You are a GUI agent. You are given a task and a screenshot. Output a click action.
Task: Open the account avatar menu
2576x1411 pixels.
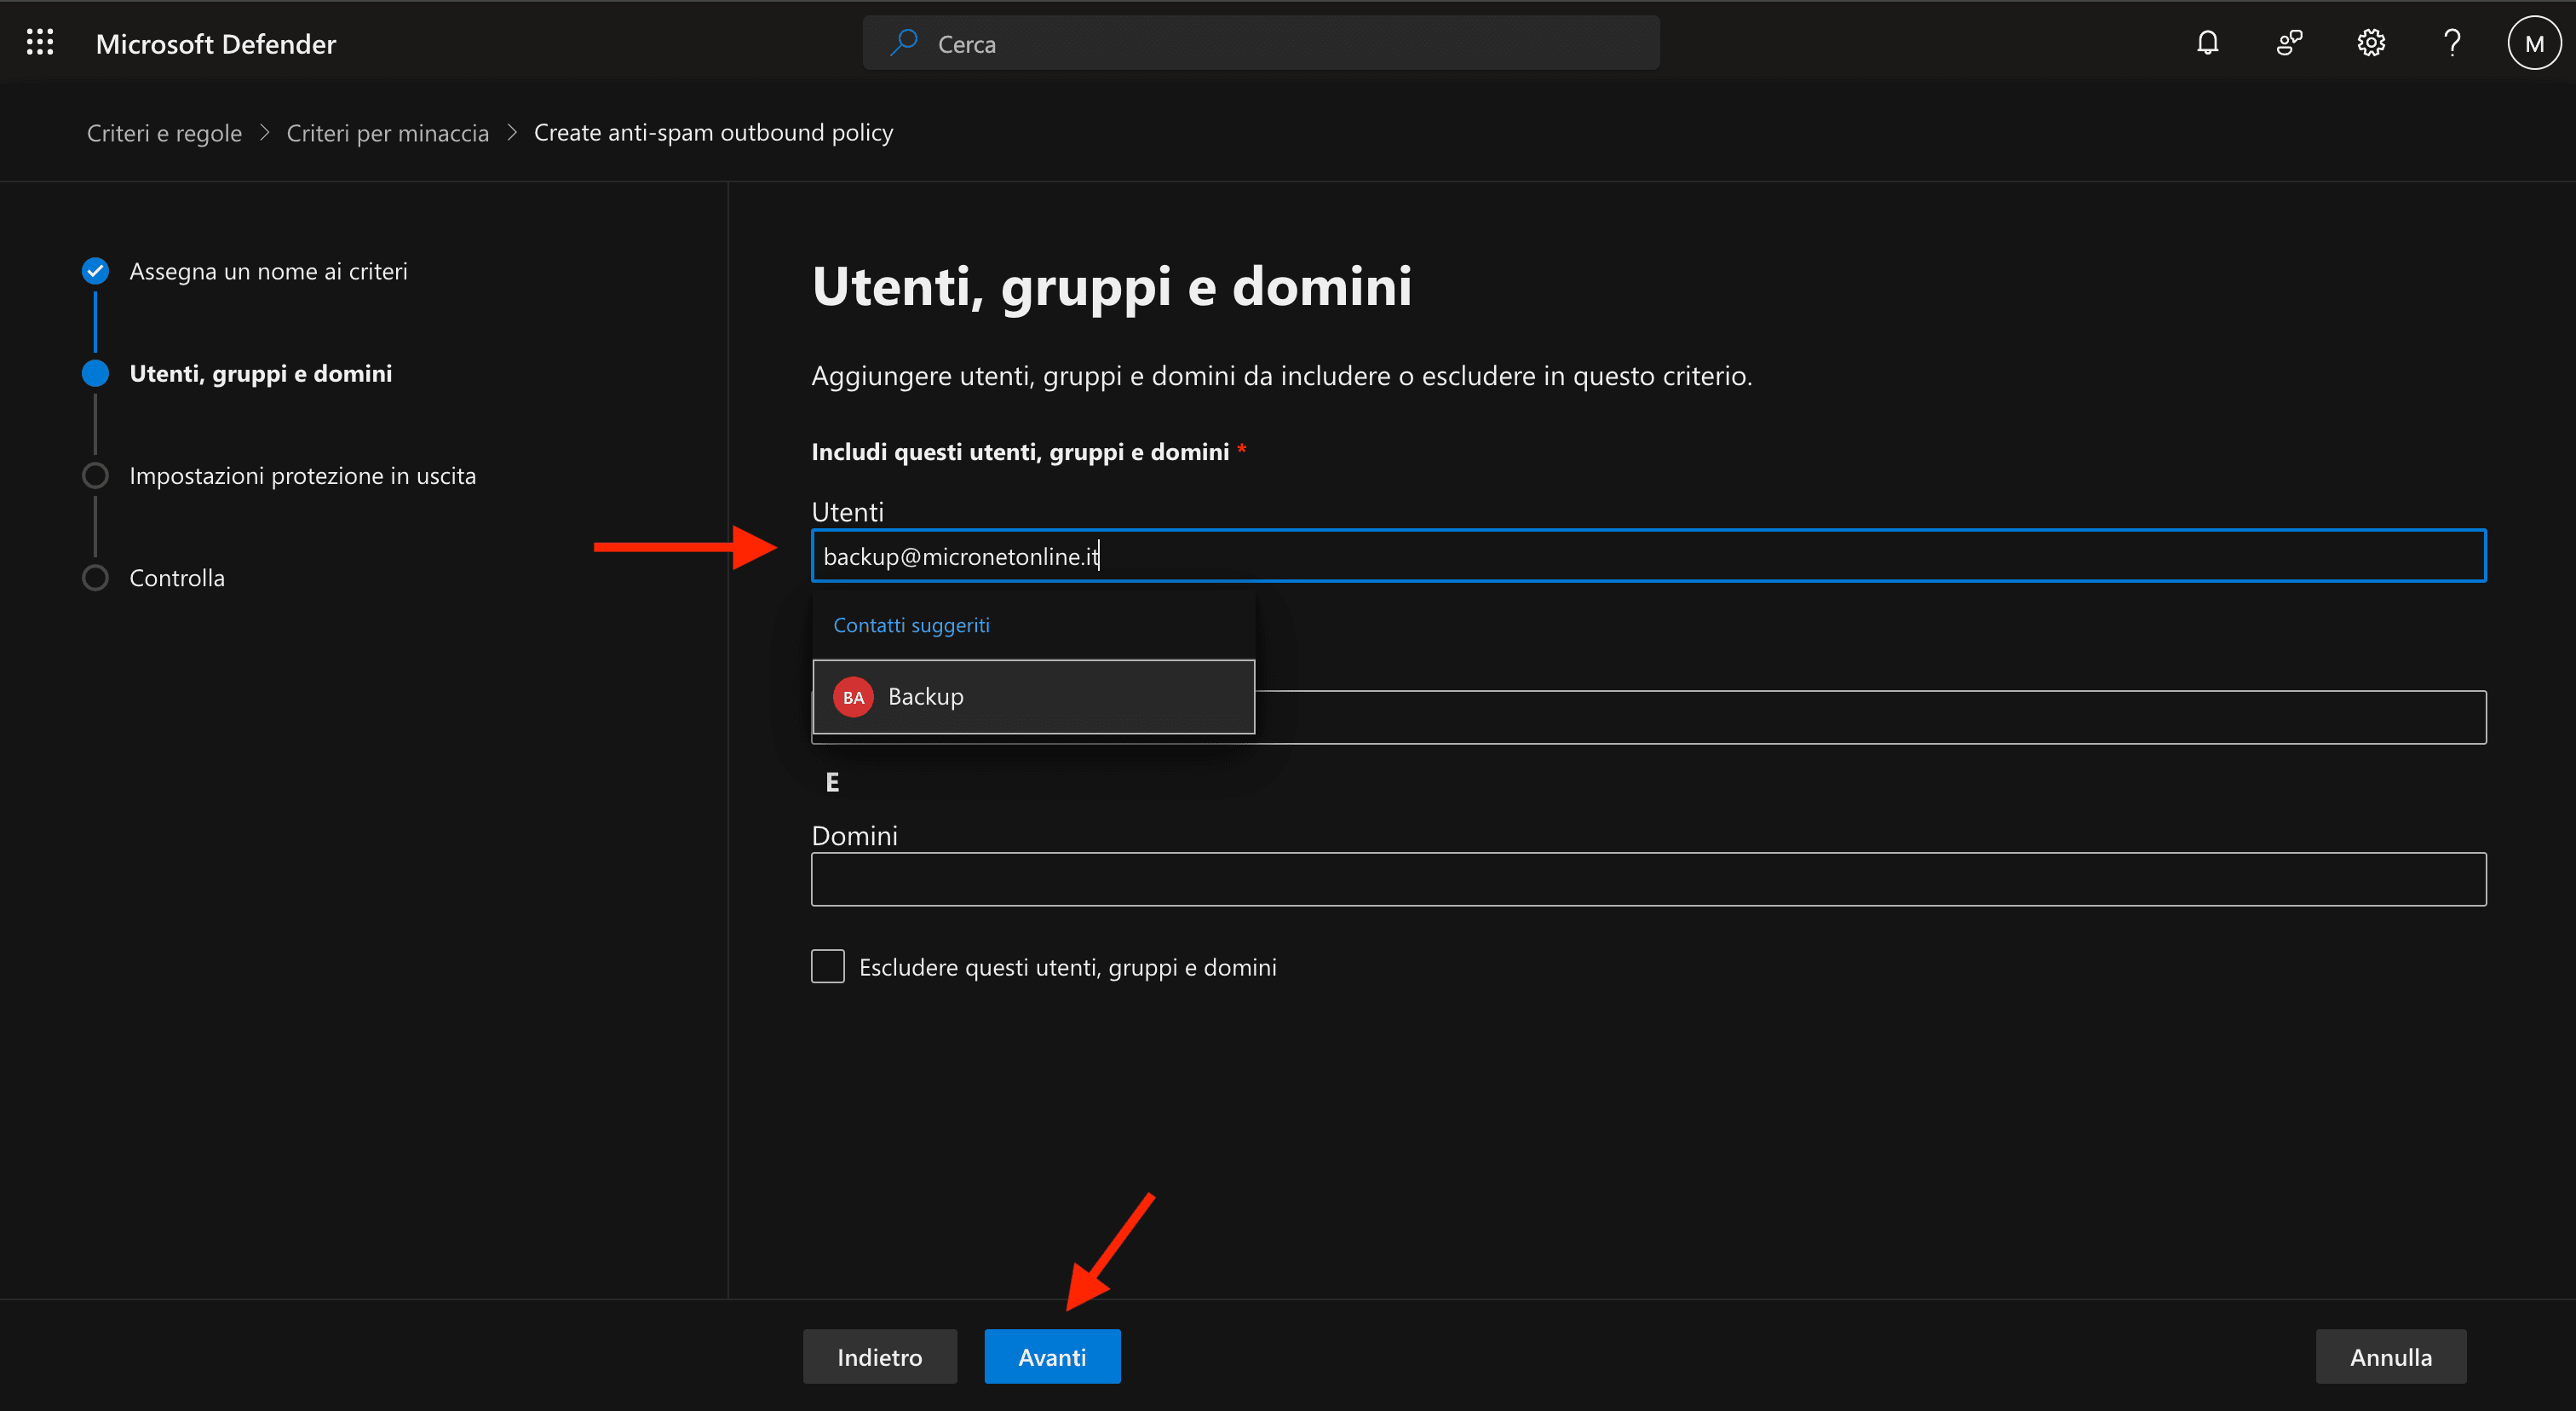pos(2533,42)
